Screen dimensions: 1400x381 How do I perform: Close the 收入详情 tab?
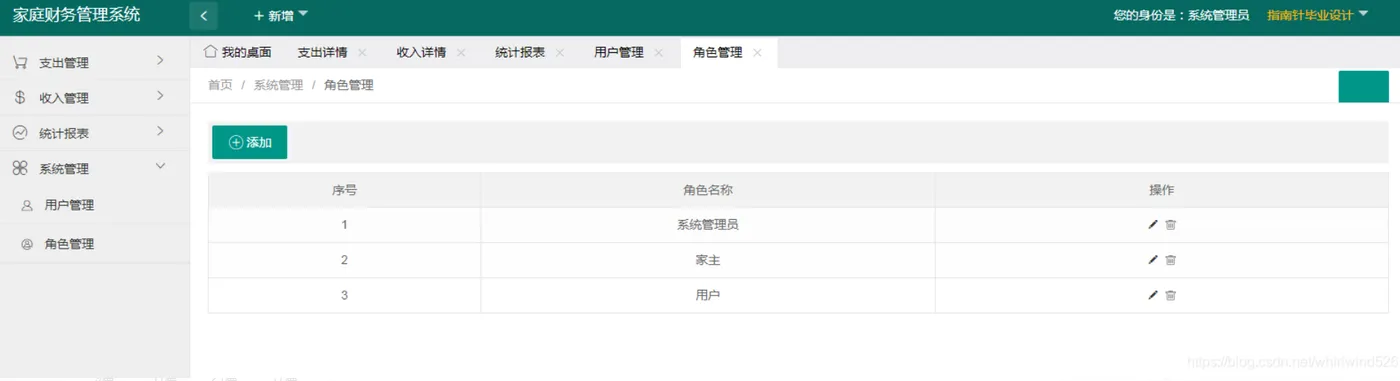click(461, 53)
